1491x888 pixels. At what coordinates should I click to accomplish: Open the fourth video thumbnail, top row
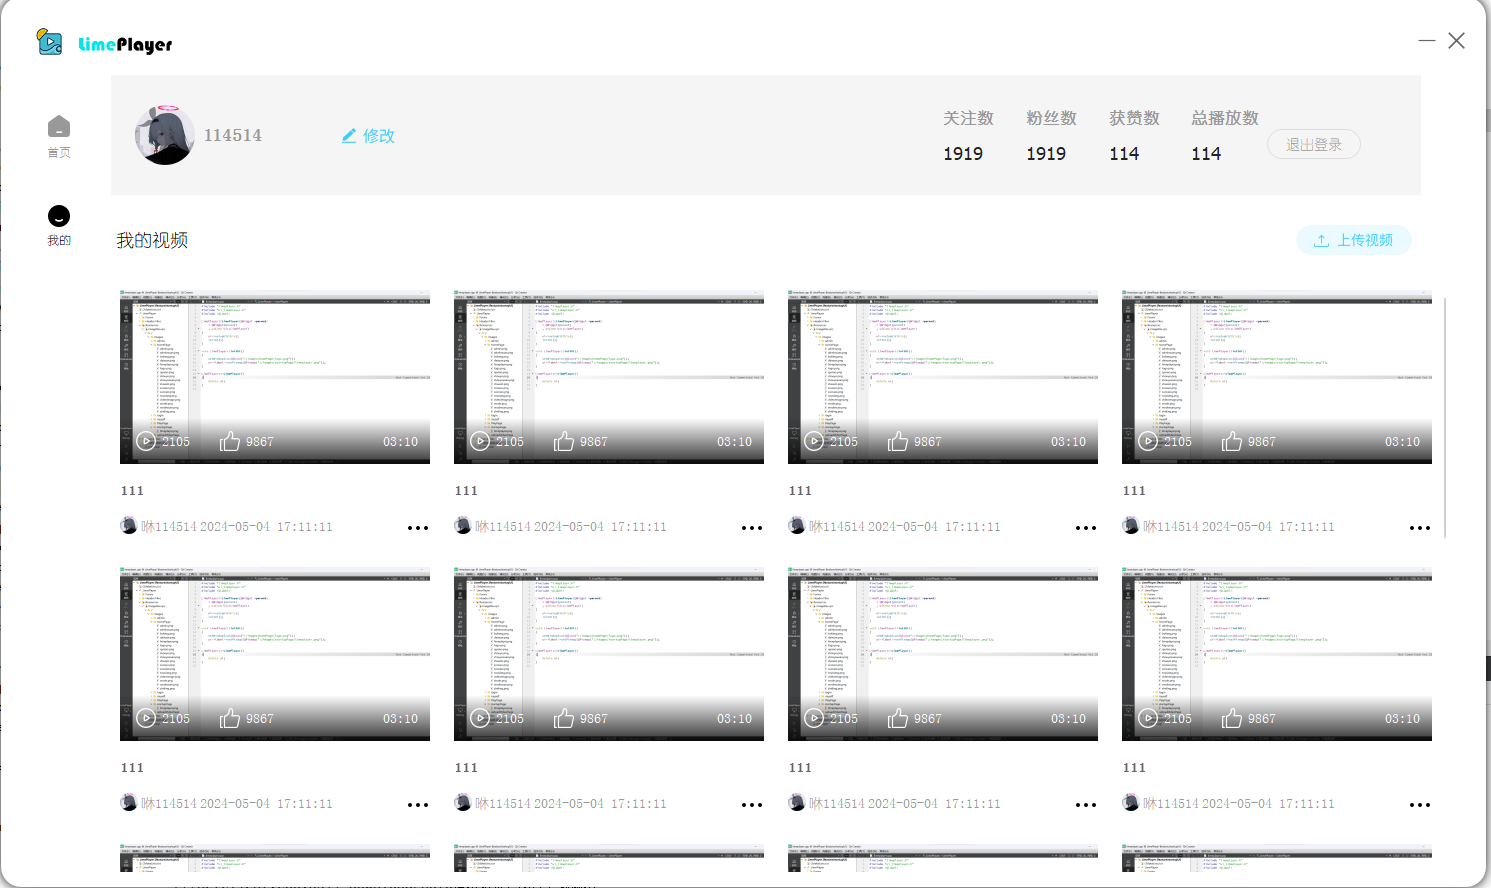click(1277, 377)
